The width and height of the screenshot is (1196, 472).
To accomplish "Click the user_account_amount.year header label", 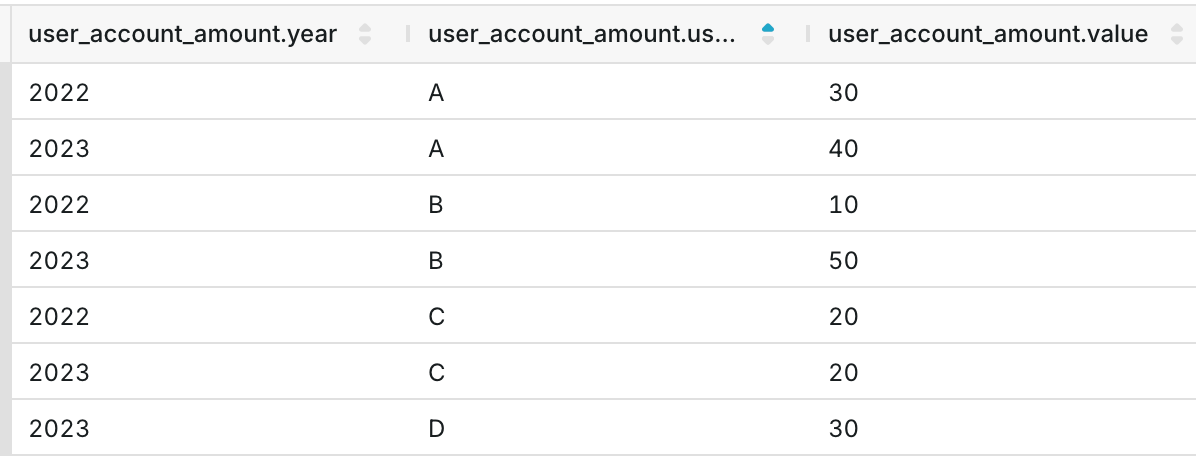I will click(x=183, y=35).
